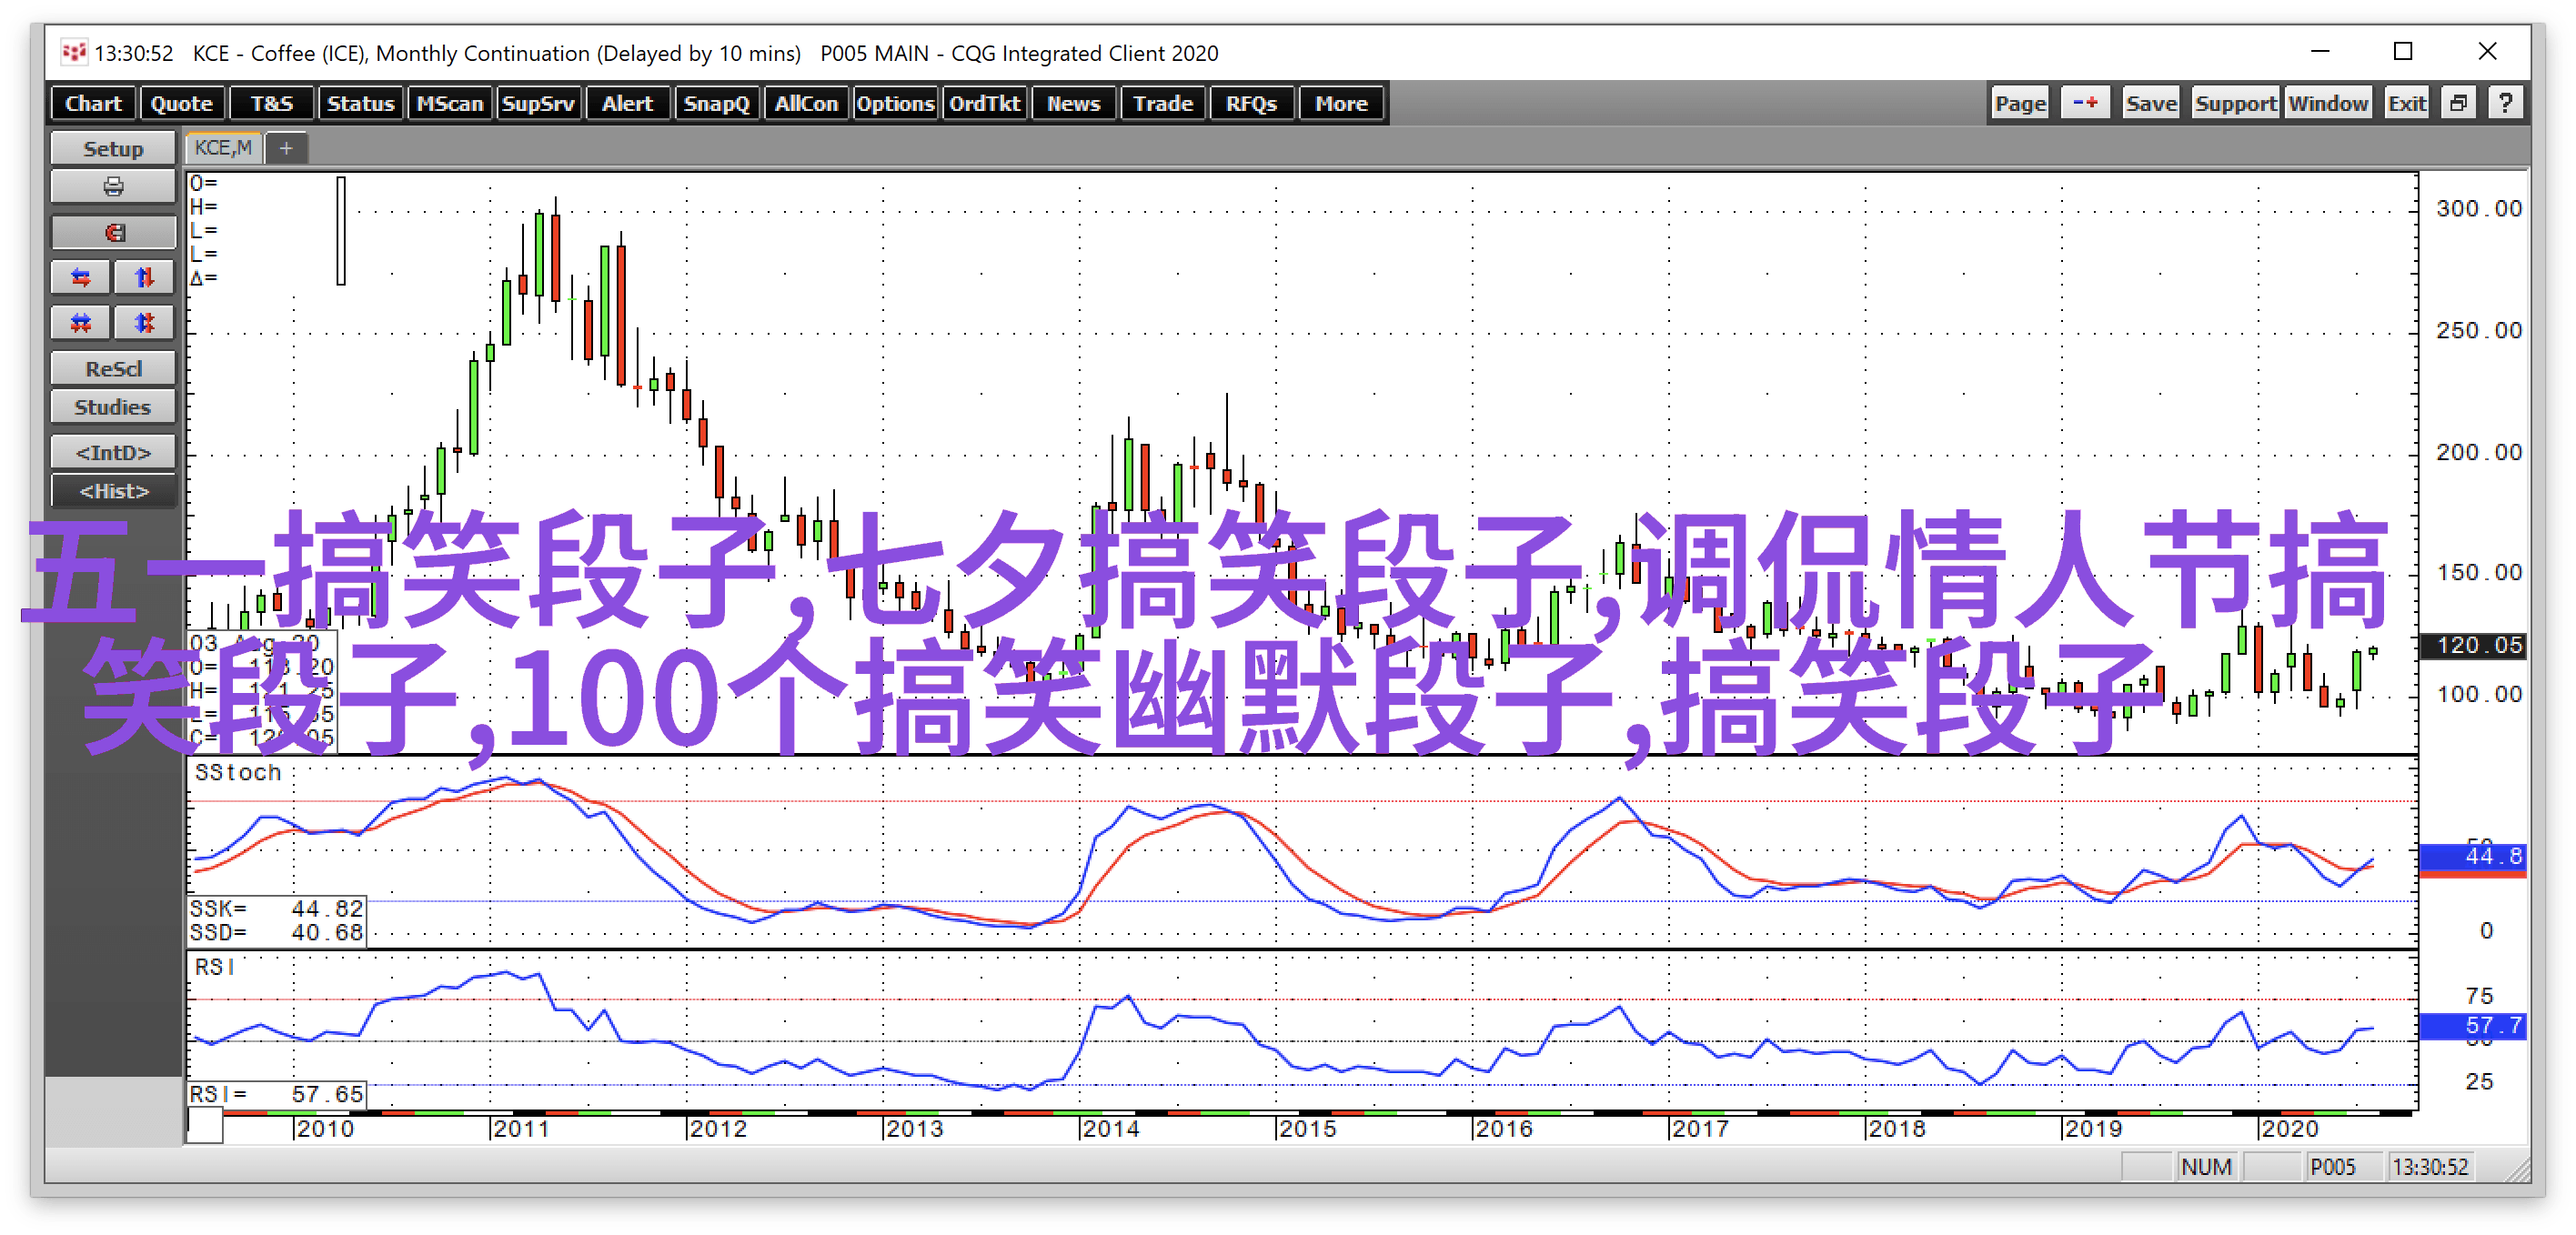Click the restore-window icon beside Exit
2576x1235 pixels.
[2459, 103]
